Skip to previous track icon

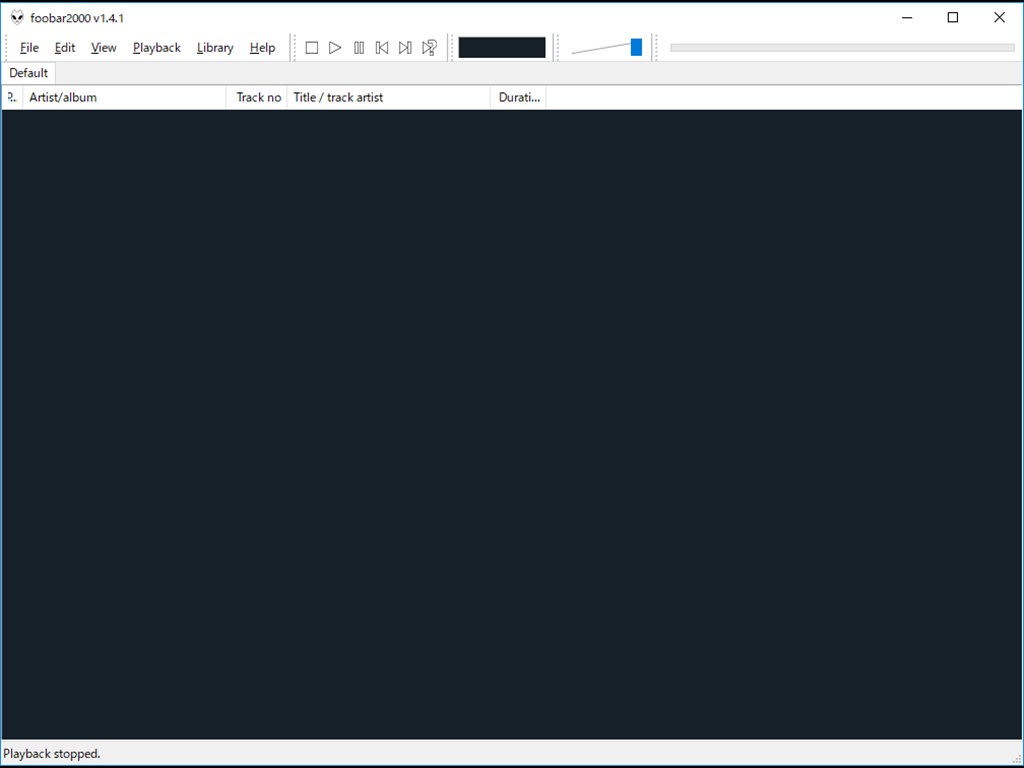(382, 47)
